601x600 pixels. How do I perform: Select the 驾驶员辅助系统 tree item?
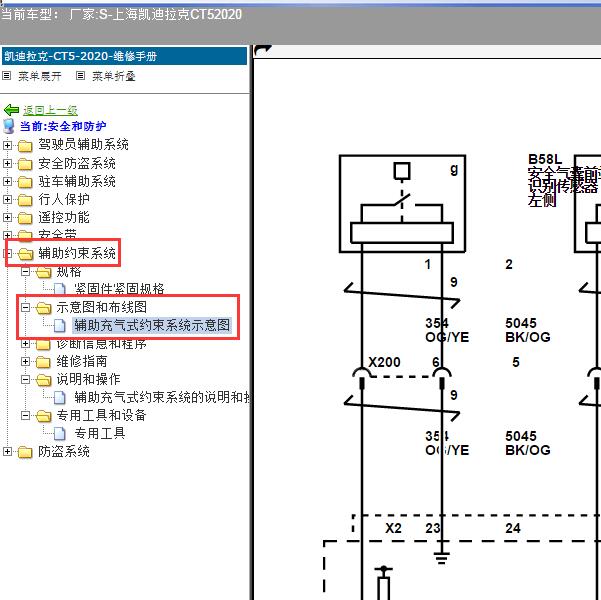pos(83,145)
